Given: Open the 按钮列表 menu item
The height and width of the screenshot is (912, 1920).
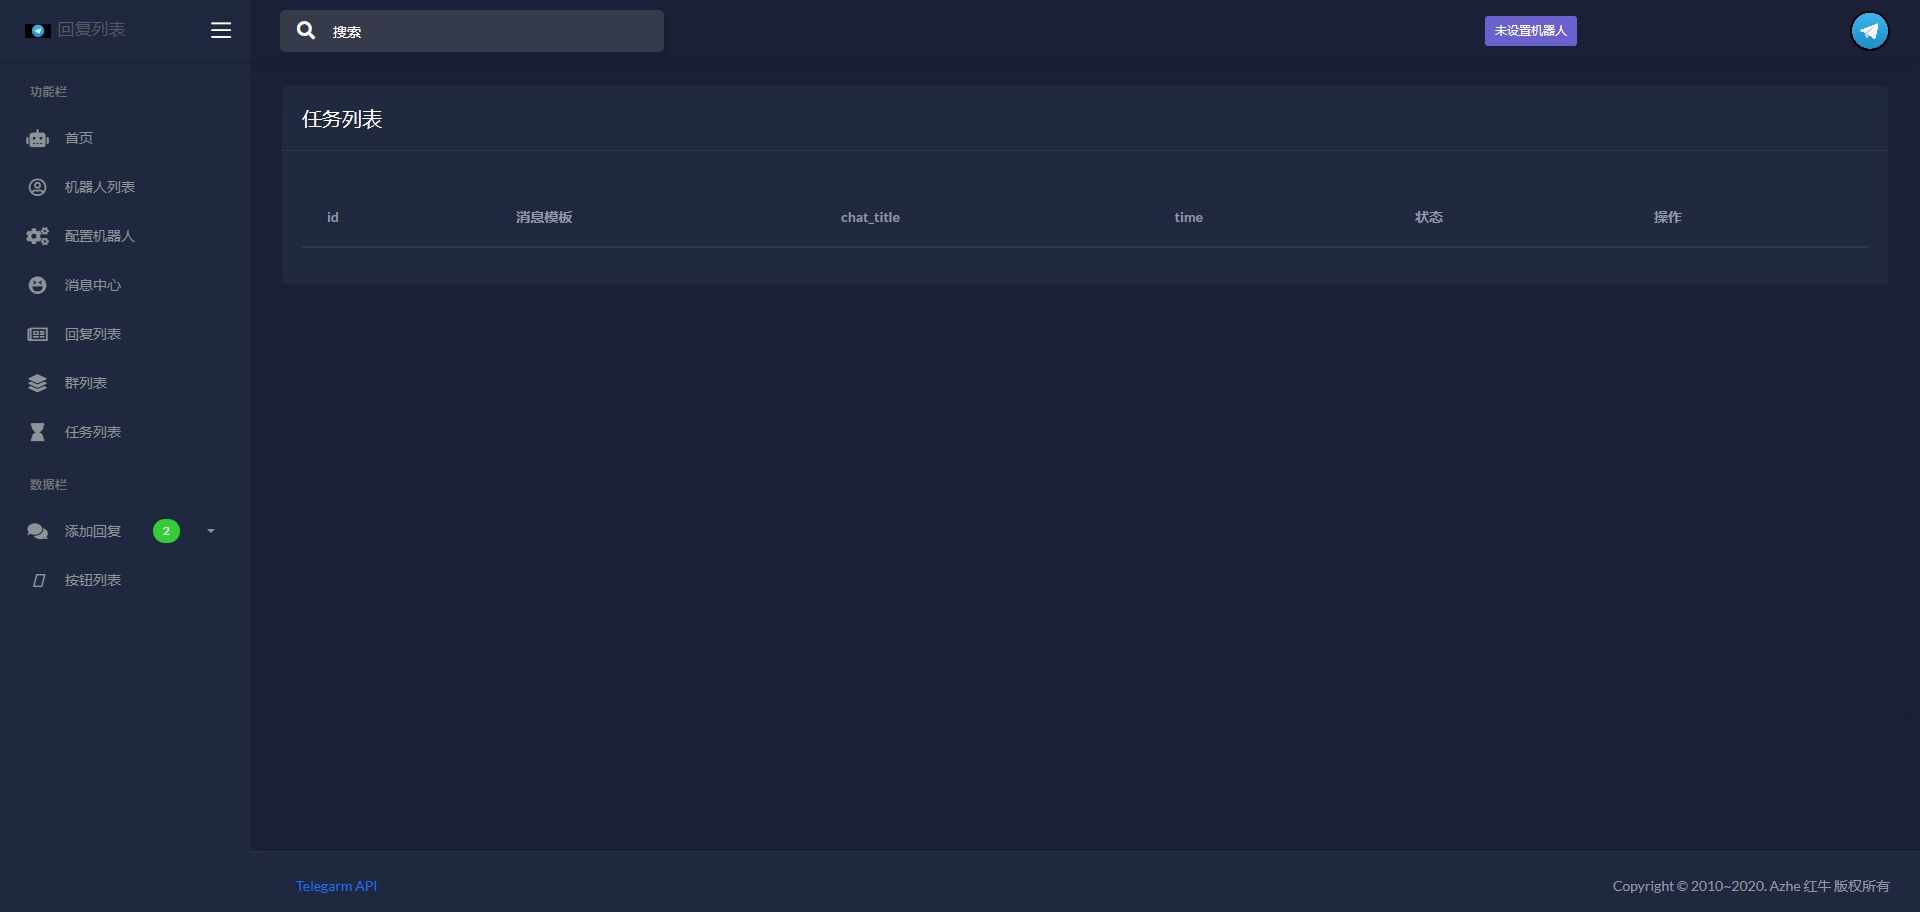Looking at the screenshot, I should (x=93, y=580).
